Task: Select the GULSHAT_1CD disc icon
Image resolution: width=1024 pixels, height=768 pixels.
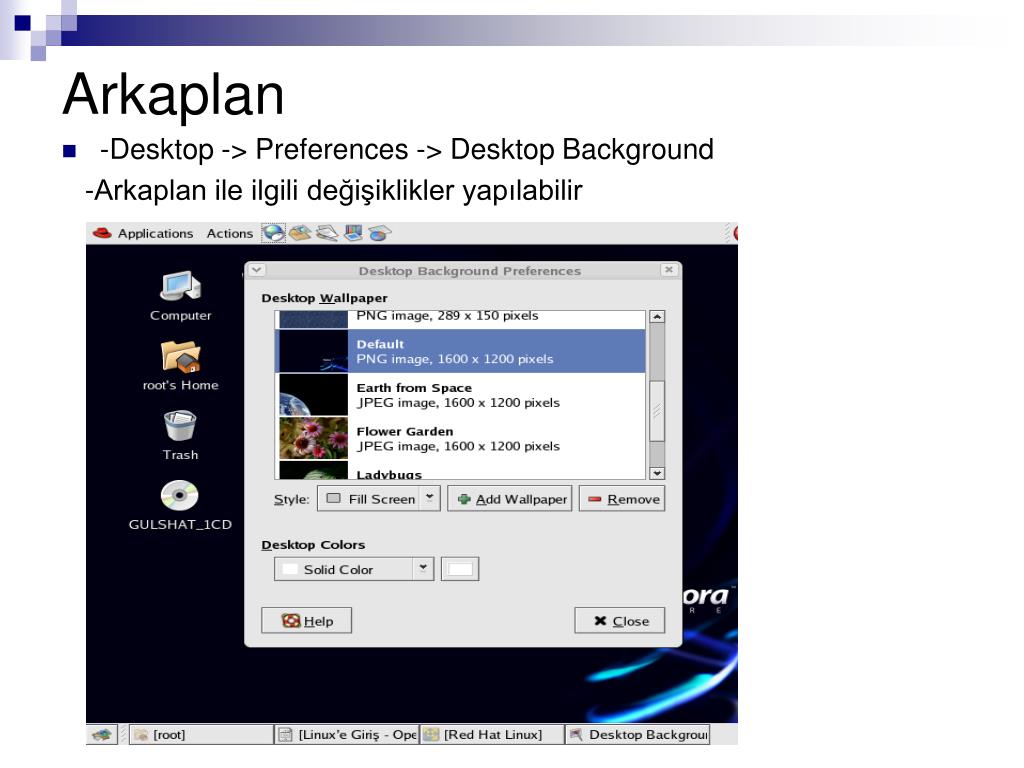Action: click(180, 505)
